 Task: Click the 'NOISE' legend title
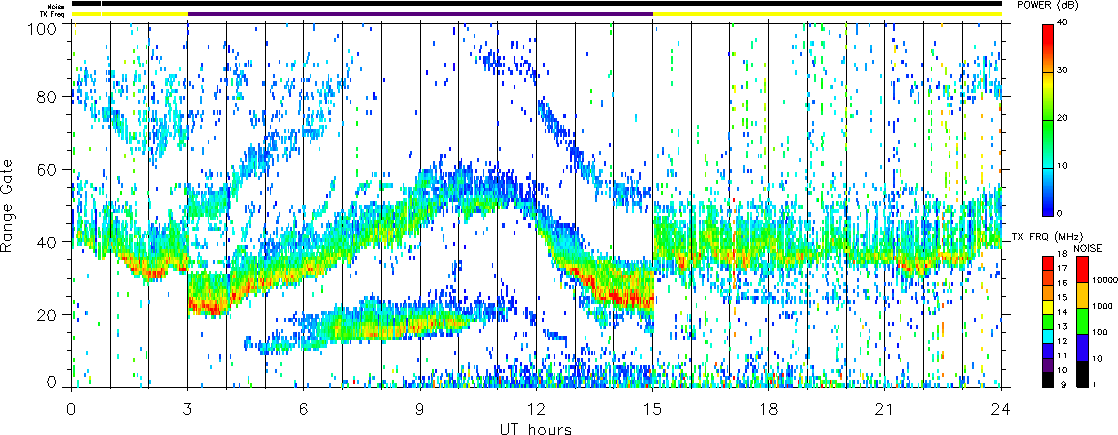pos(1087,248)
